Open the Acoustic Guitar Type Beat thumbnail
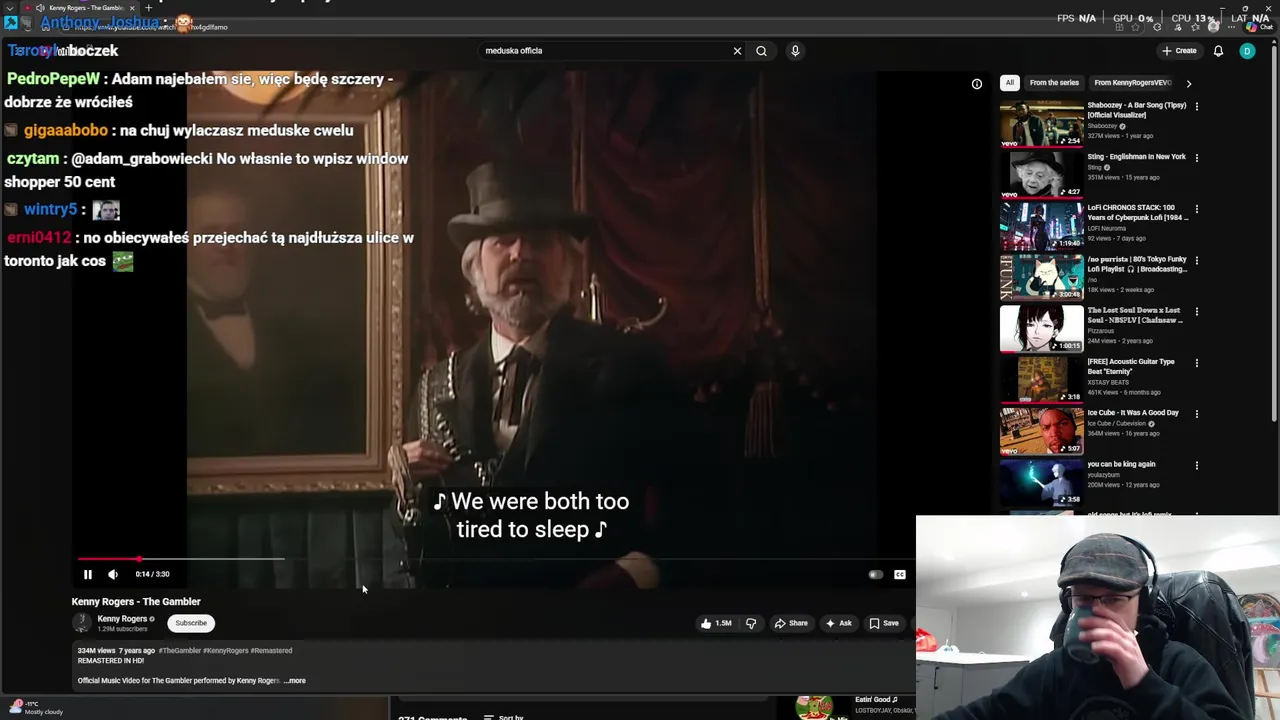This screenshot has height=720, width=1280. tap(1041, 379)
